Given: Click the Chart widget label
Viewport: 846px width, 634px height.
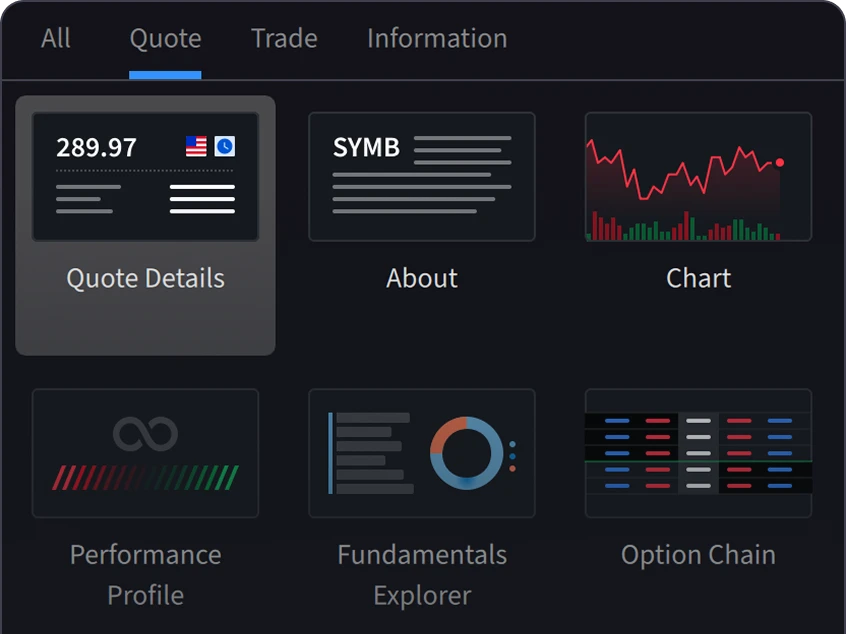Looking at the screenshot, I should [x=698, y=278].
